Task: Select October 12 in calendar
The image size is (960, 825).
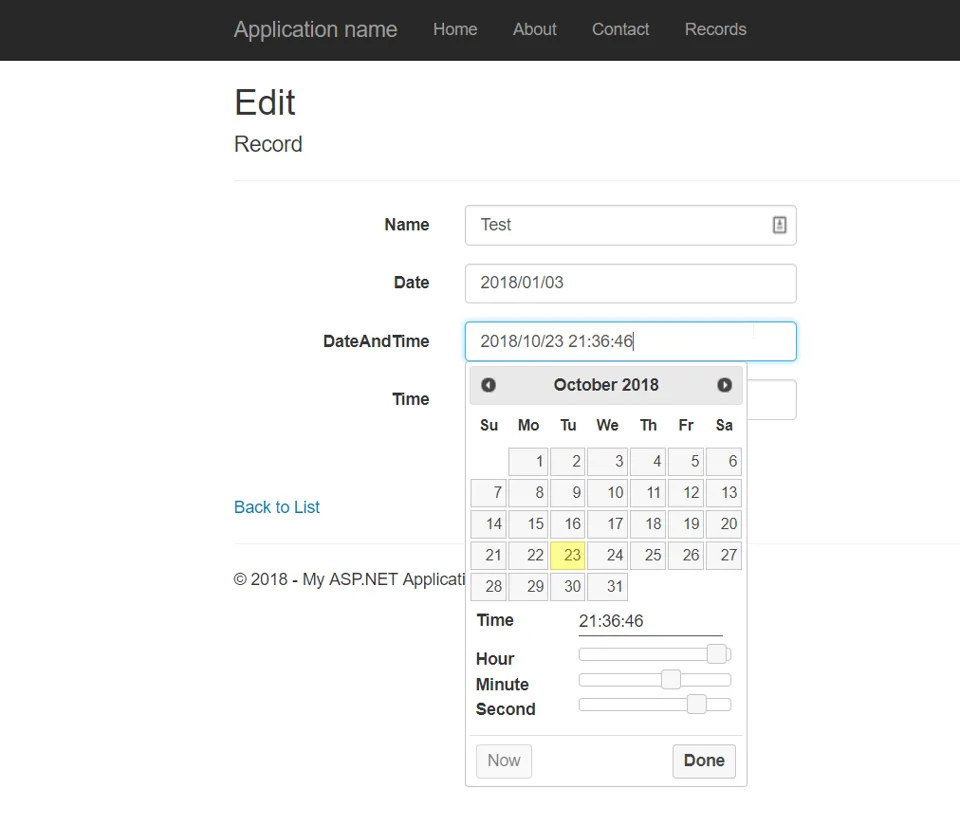Action: [x=686, y=493]
